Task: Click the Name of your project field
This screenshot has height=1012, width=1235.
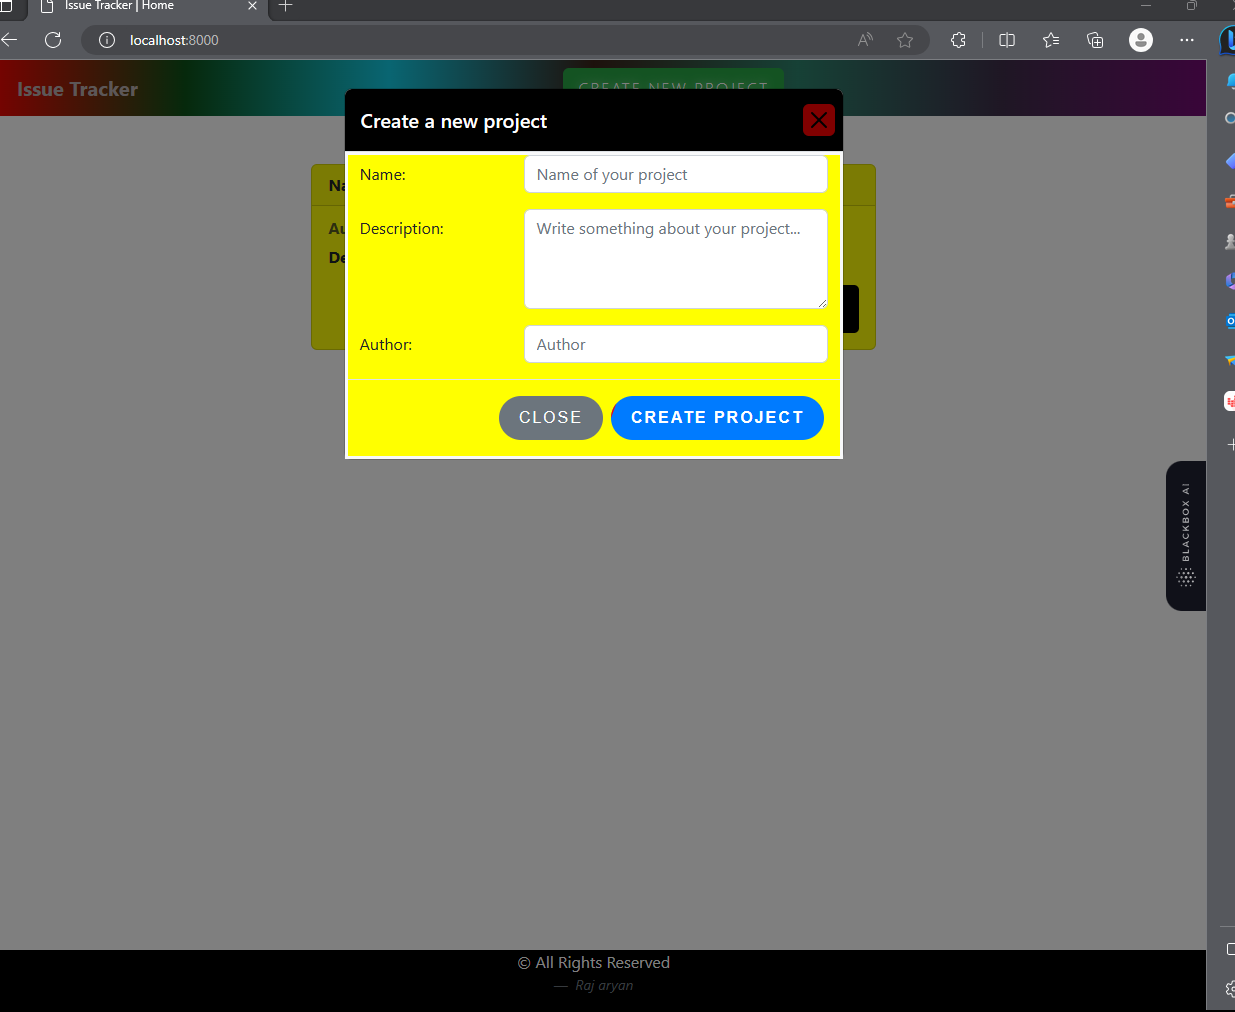Action: (675, 174)
